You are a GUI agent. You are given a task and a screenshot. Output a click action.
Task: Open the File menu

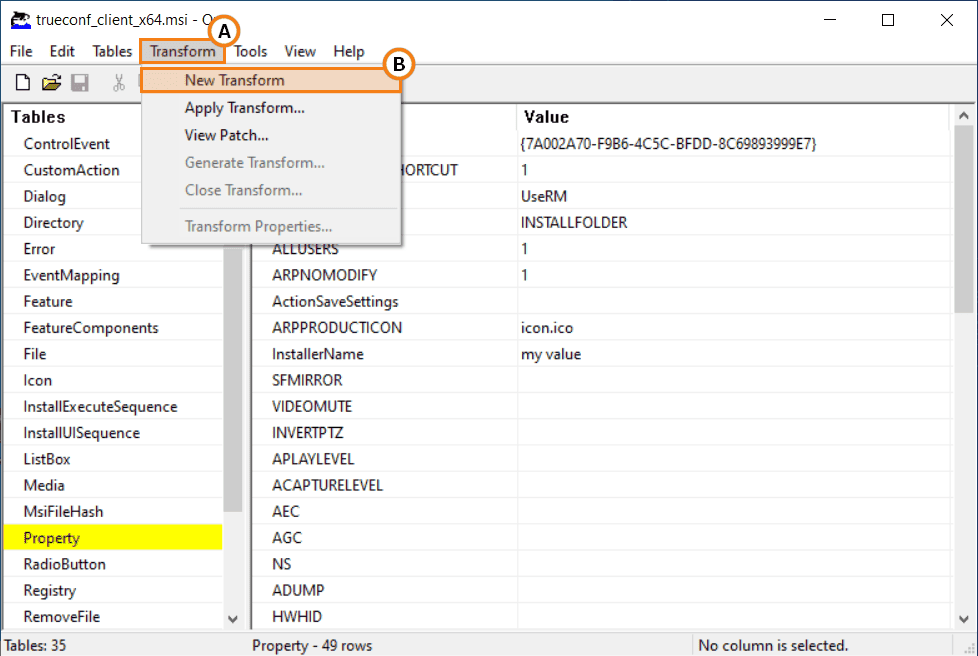point(21,51)
